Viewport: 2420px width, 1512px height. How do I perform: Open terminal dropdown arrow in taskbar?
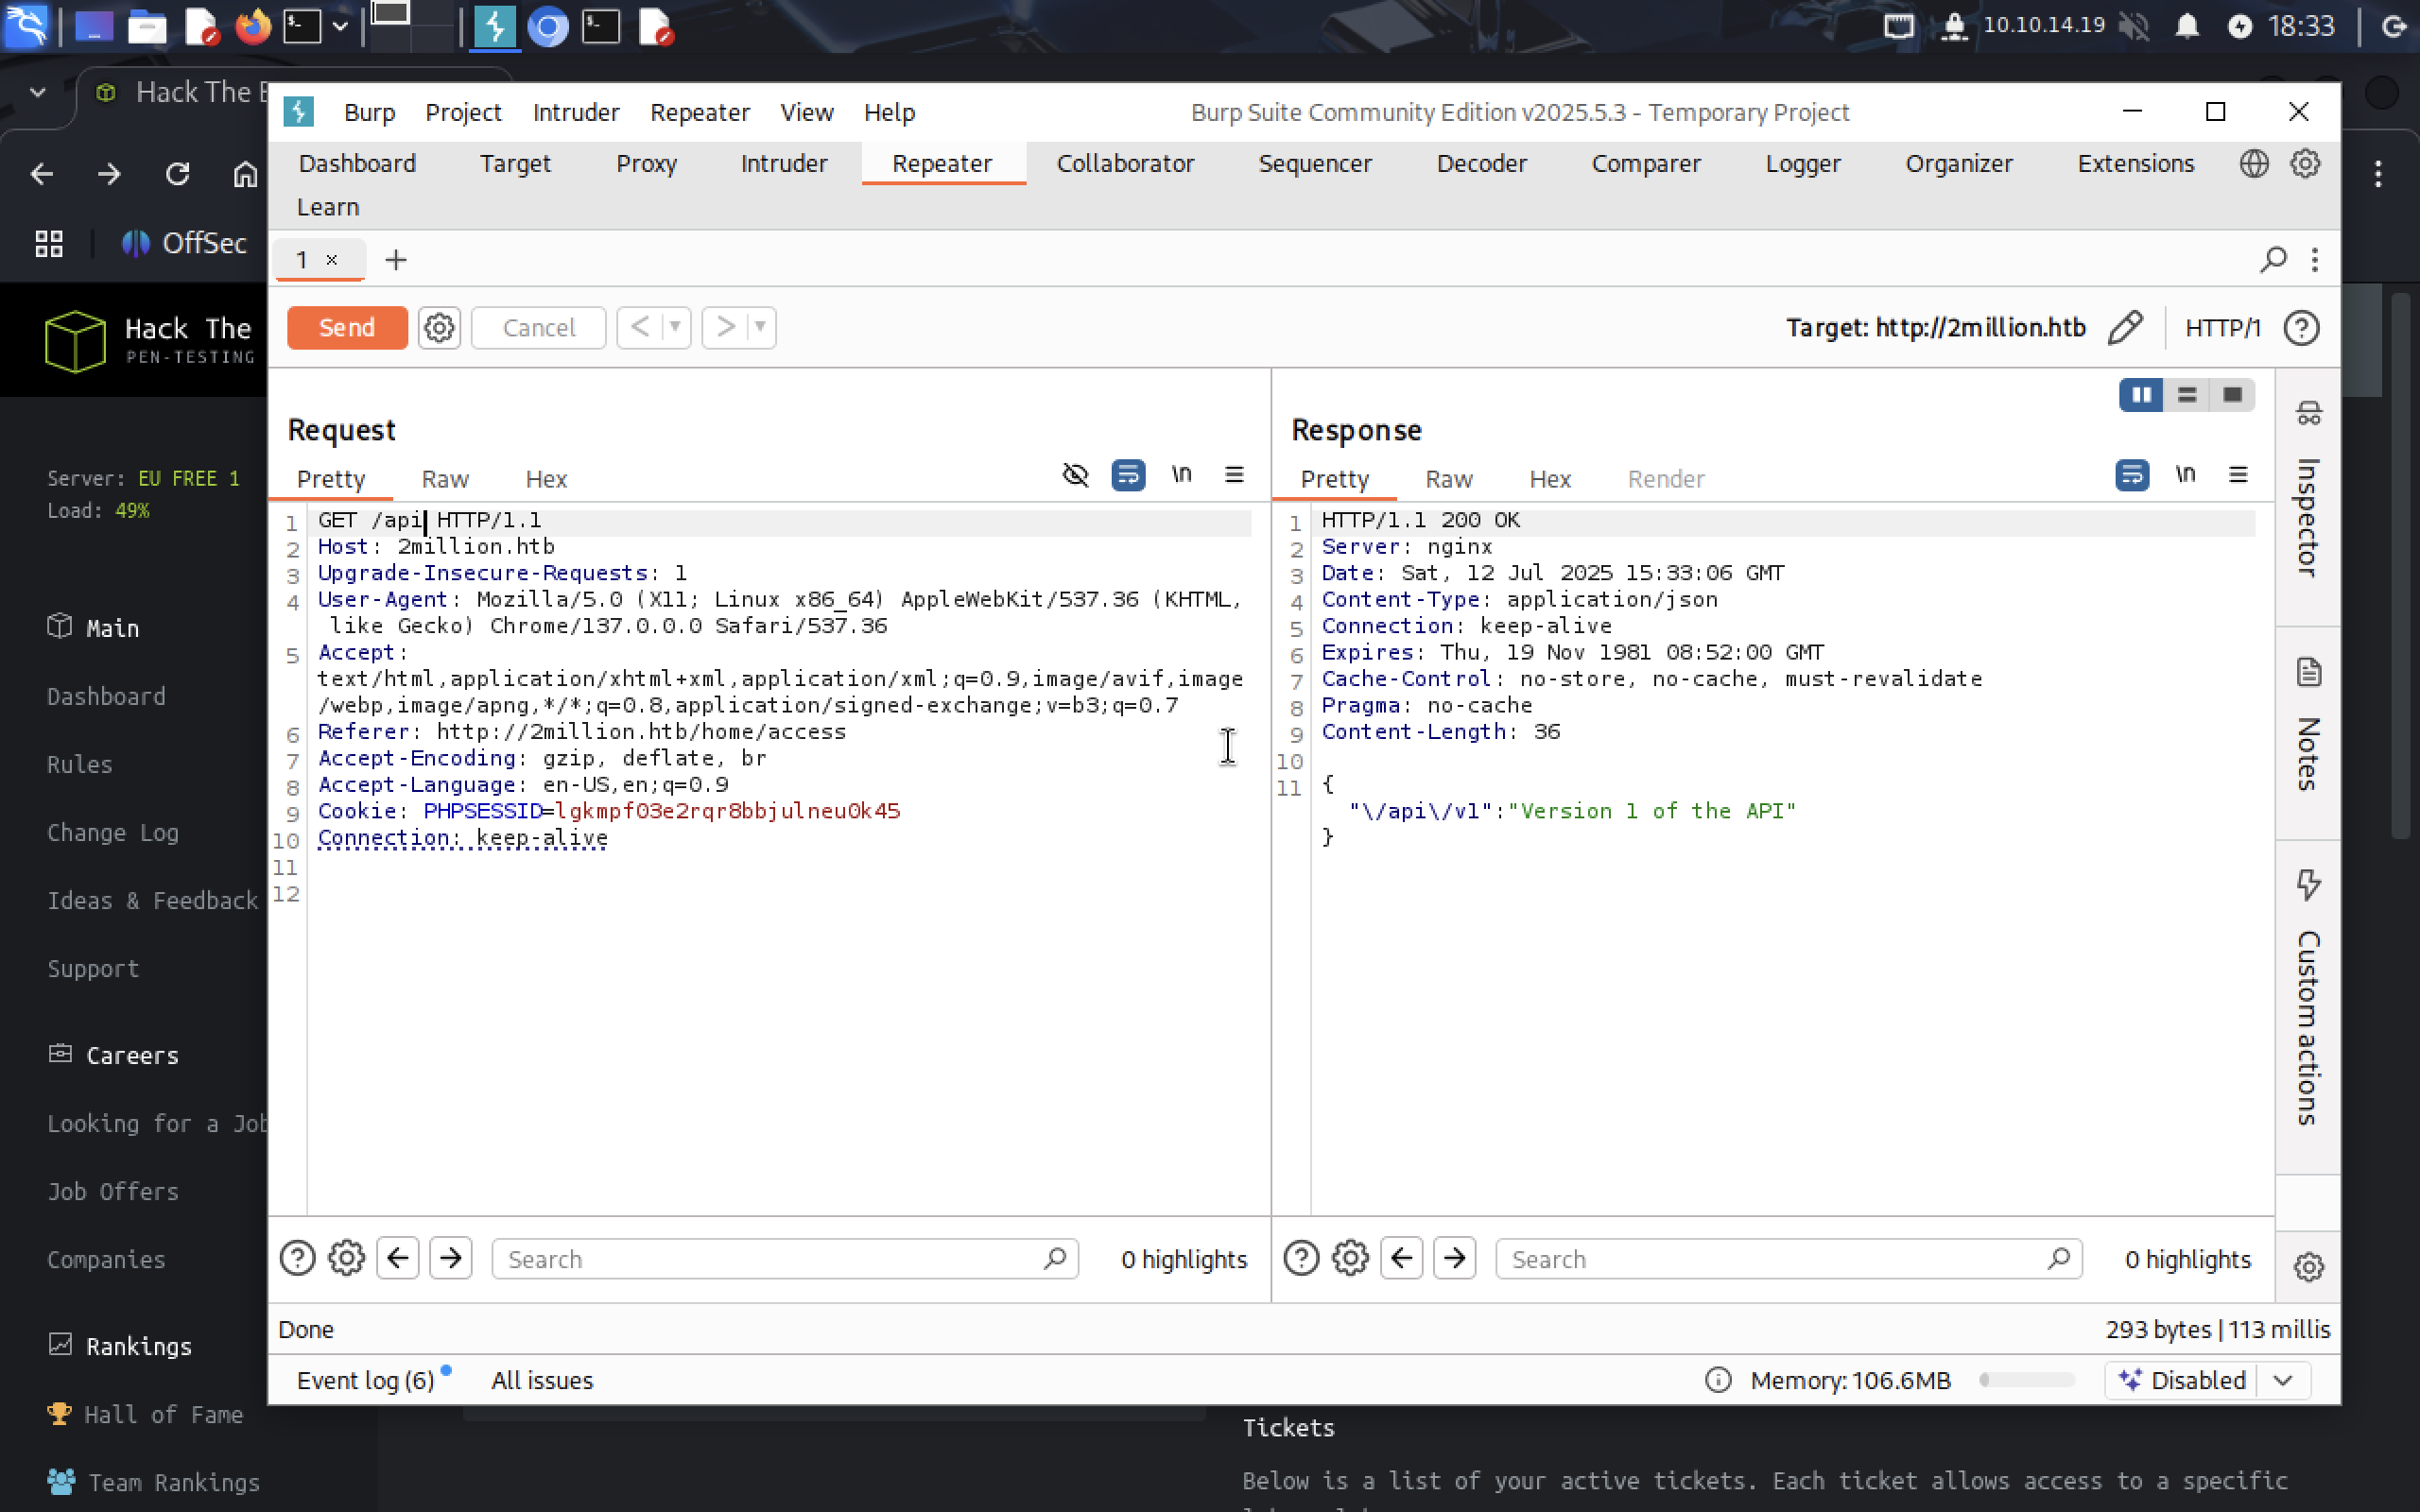pyautogui.click(x=340, y=26)
